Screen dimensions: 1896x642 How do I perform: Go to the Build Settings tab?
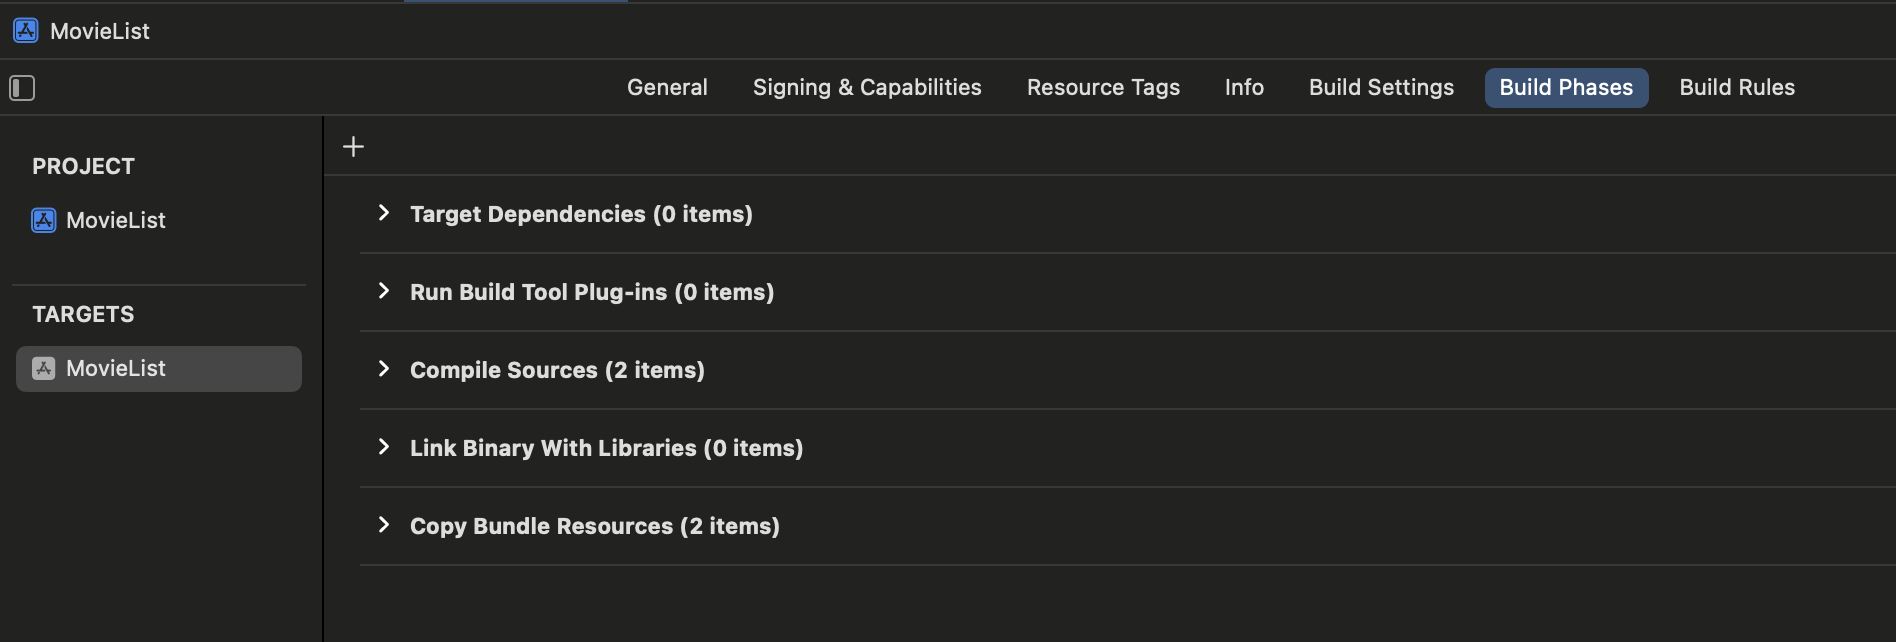1381,88
